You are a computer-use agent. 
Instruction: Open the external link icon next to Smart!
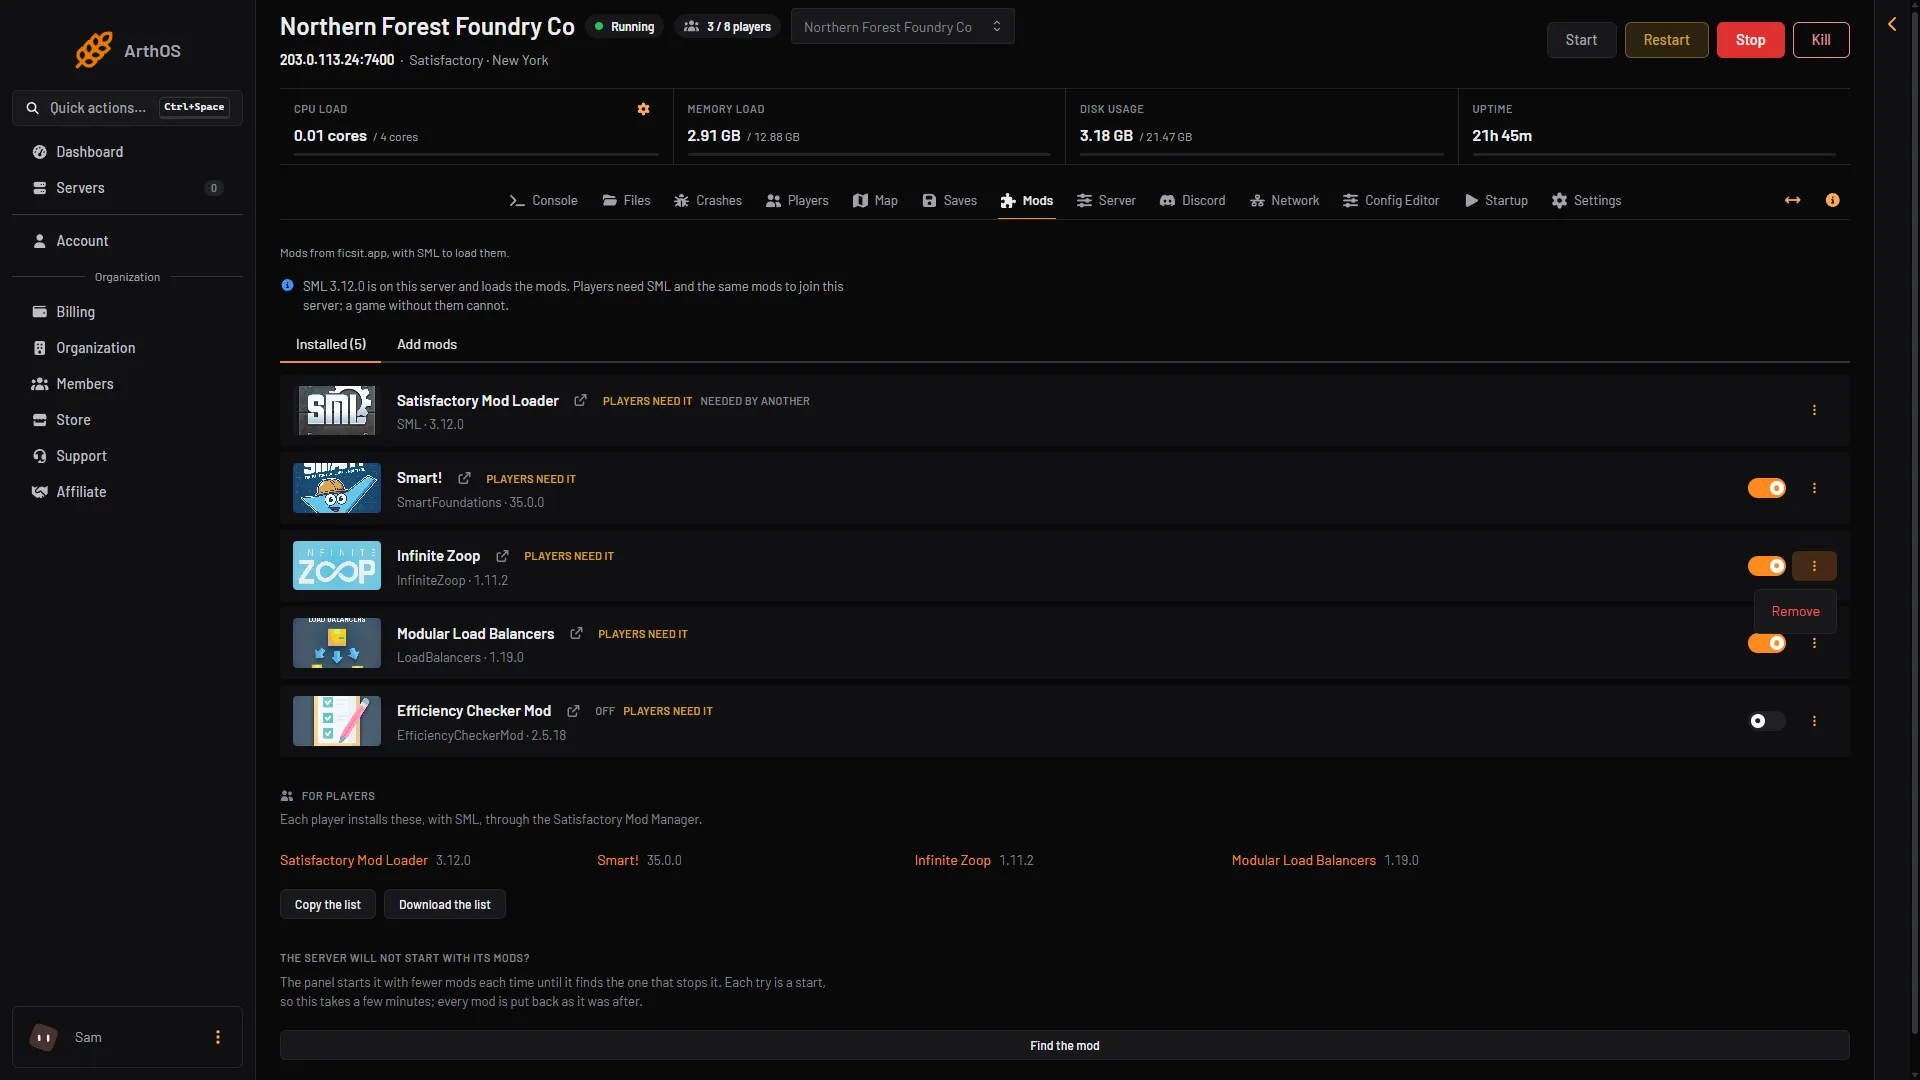[464, 478]
